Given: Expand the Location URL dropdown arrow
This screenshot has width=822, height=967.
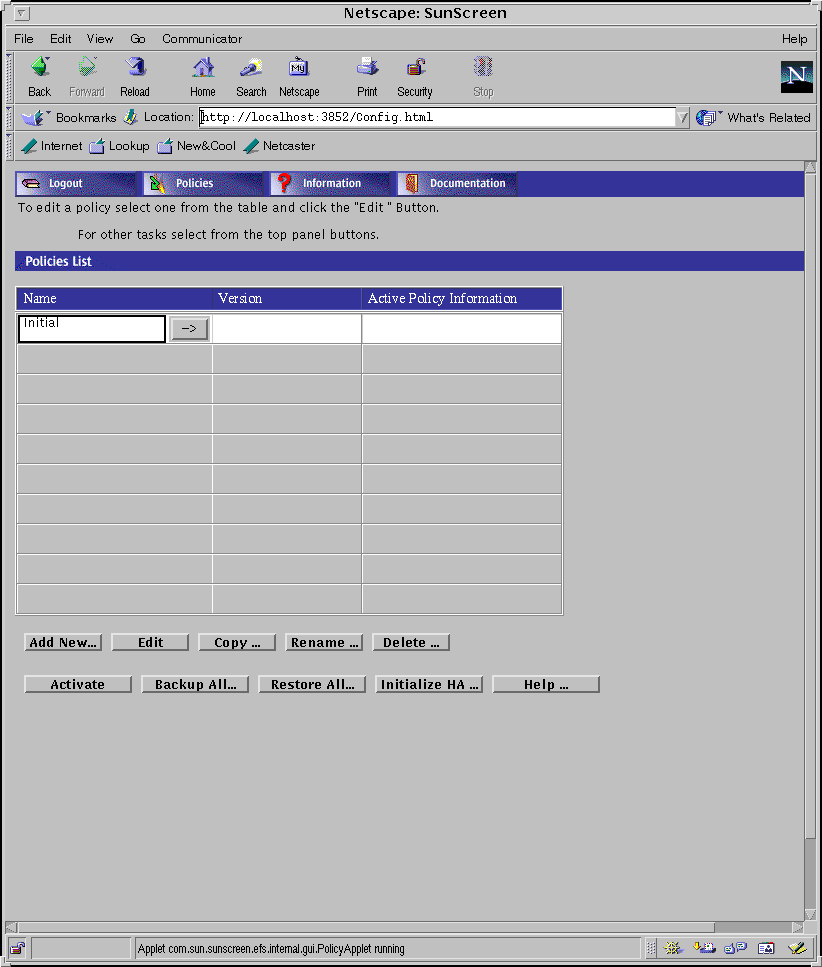Looking at the screenshot, I should pyautogui.click(x=682, y=117).
